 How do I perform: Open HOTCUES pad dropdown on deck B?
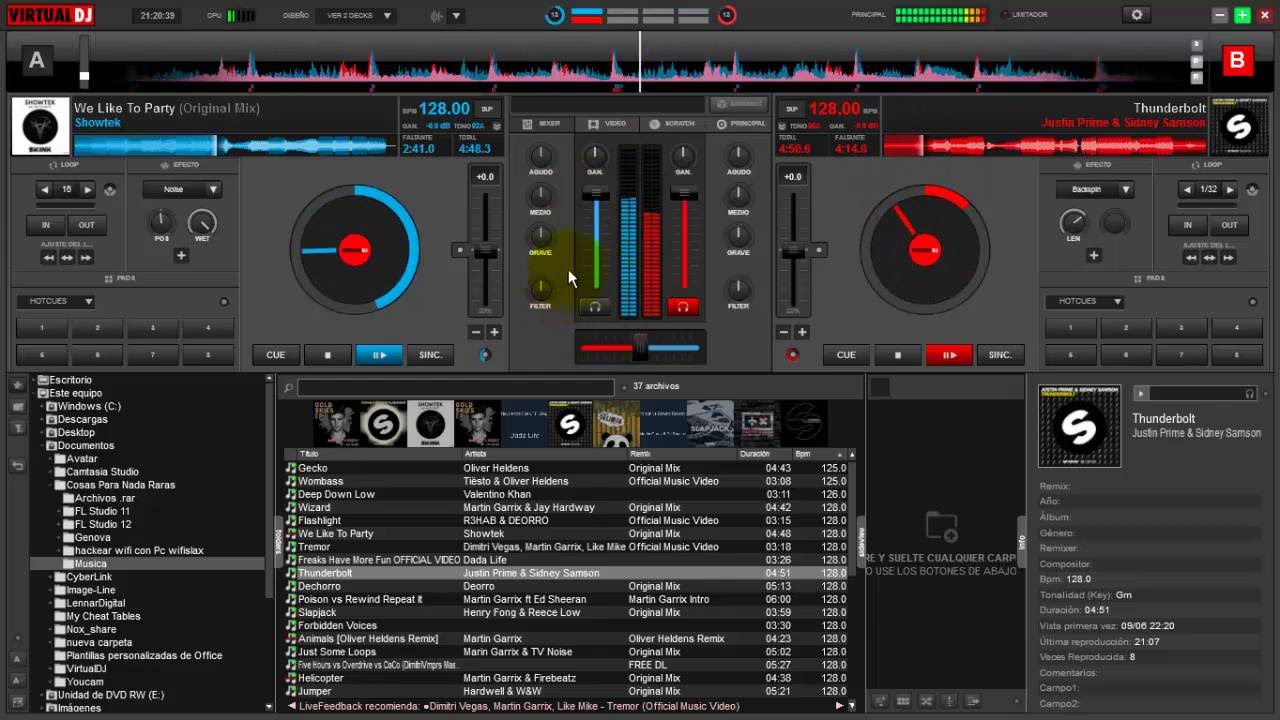pos(1084,301)
